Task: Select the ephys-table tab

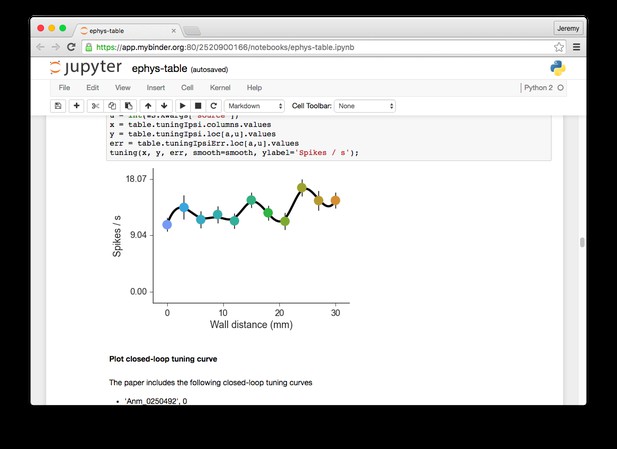Action: (126, 31)
